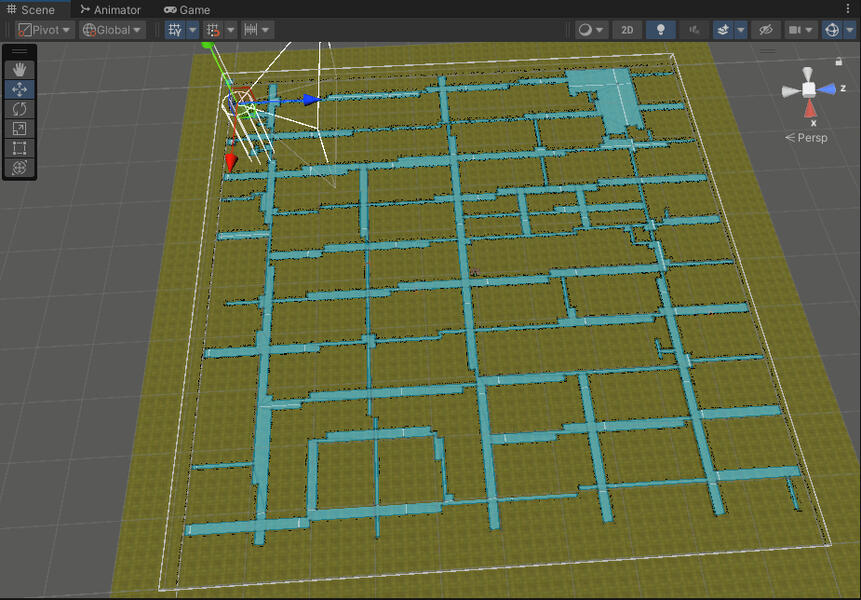Toggle the scene view lock

(x=838, y=61)
